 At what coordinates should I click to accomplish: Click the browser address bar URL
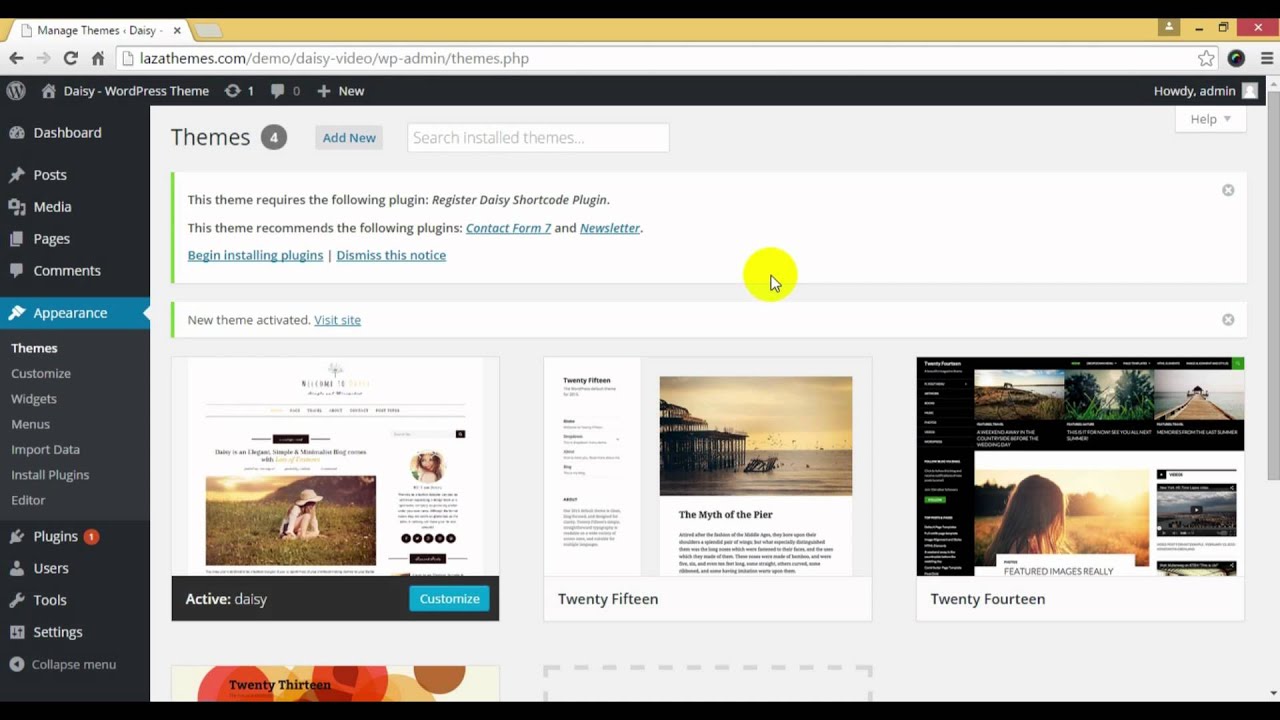click(334, 58)
